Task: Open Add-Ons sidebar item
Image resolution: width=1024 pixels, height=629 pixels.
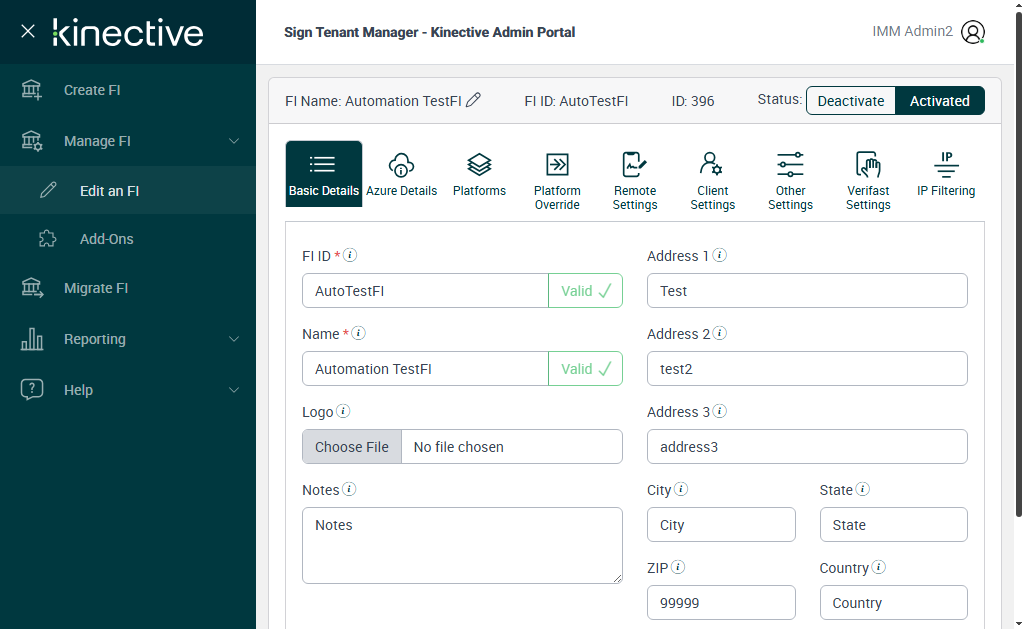Action: (x=106, y=239)
